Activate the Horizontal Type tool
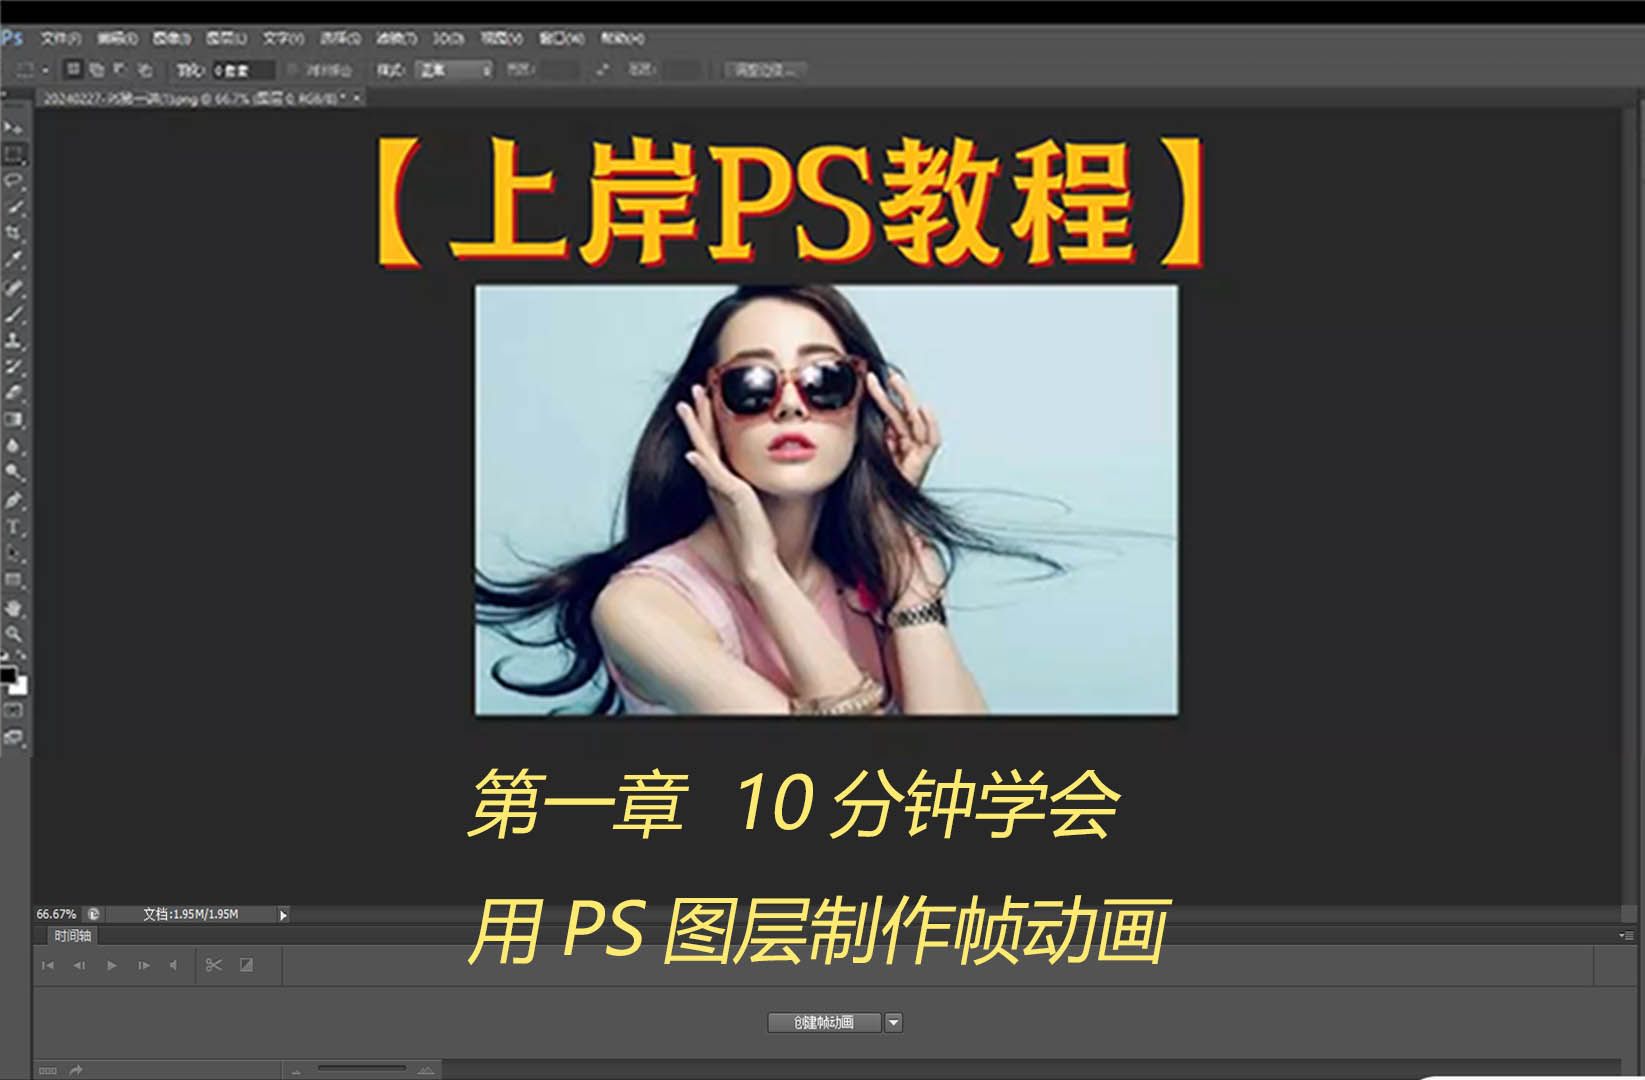 tap(13, 525)
